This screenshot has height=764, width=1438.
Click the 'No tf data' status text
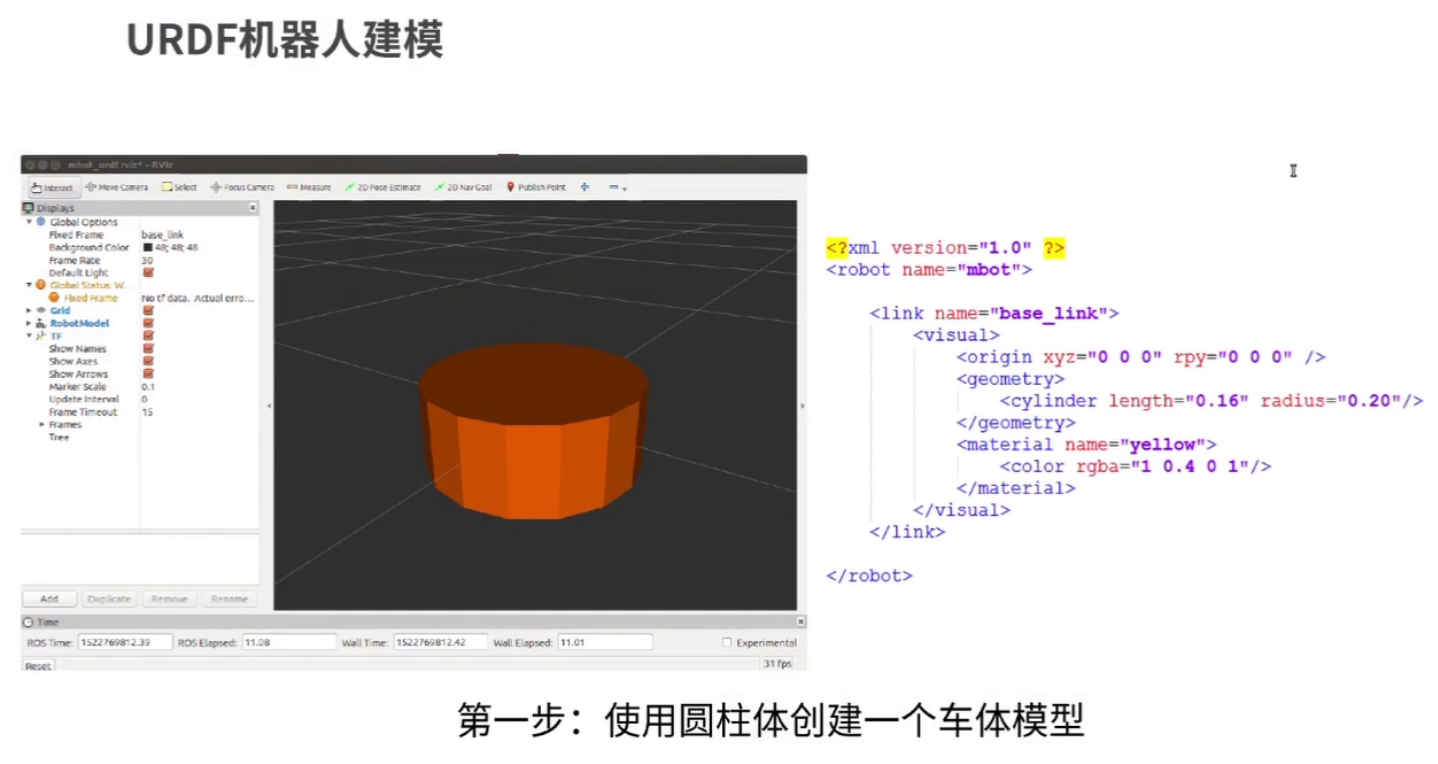point(198,298)
